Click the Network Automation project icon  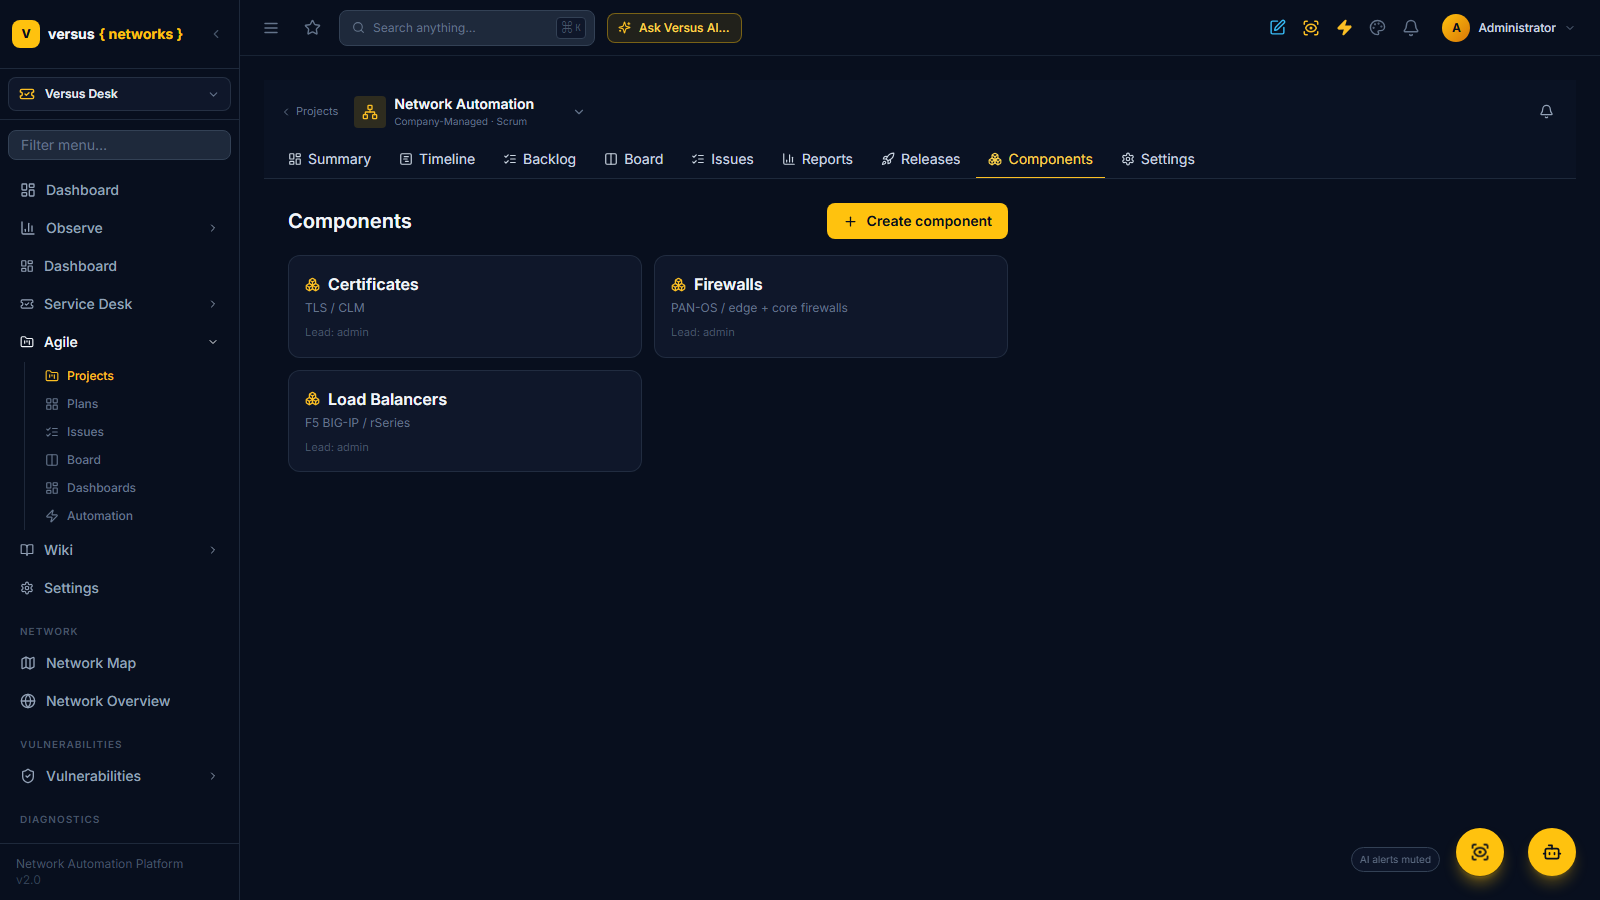click(370, 112)
